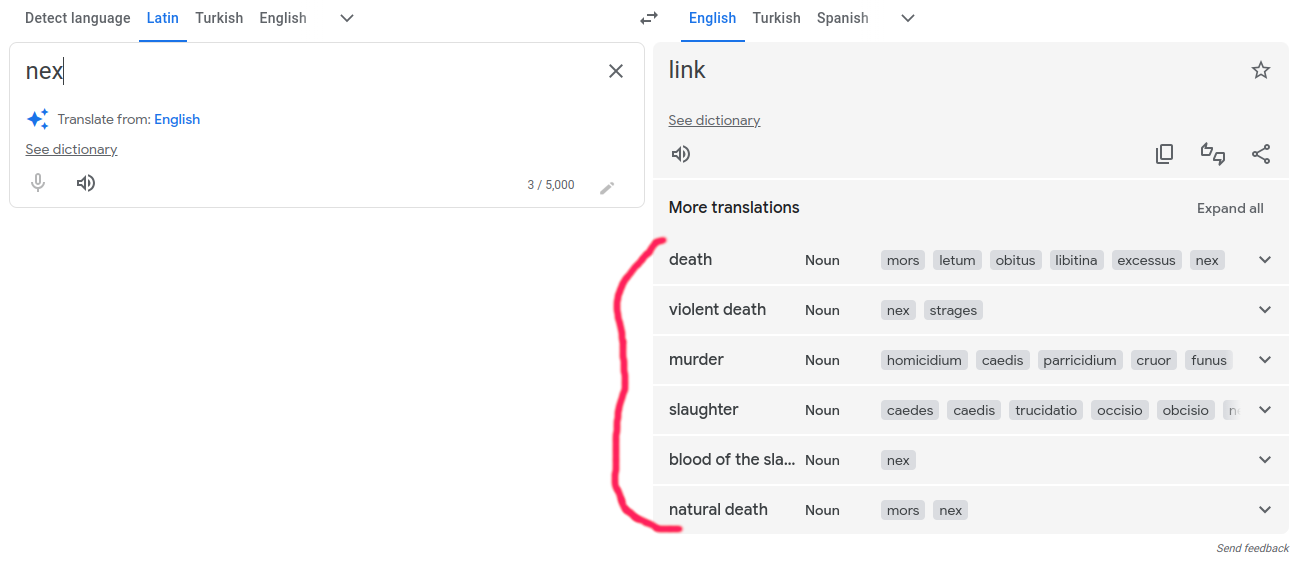
Task: Expand the 'slaughter' translation row
Action: 1265,410
